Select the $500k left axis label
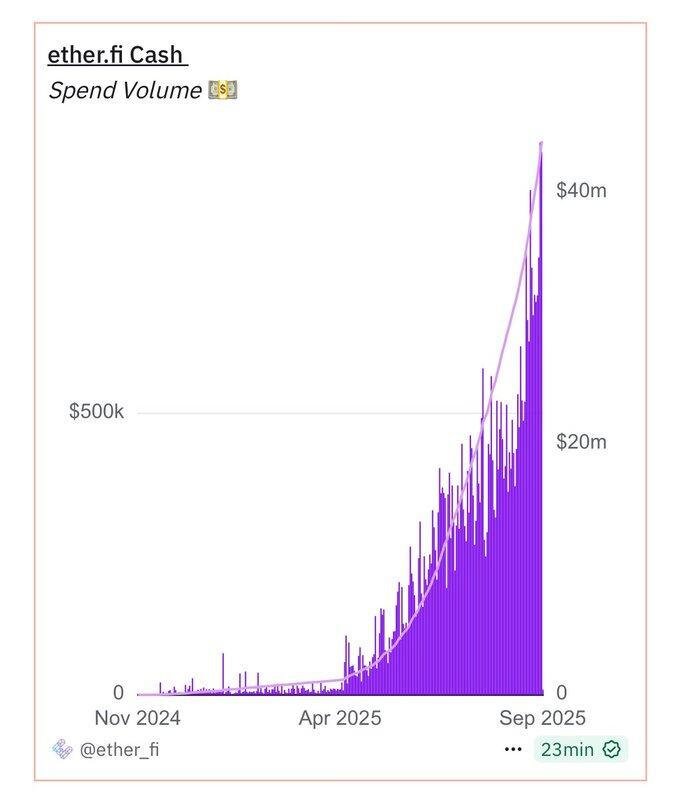 [x=96, y=411]
